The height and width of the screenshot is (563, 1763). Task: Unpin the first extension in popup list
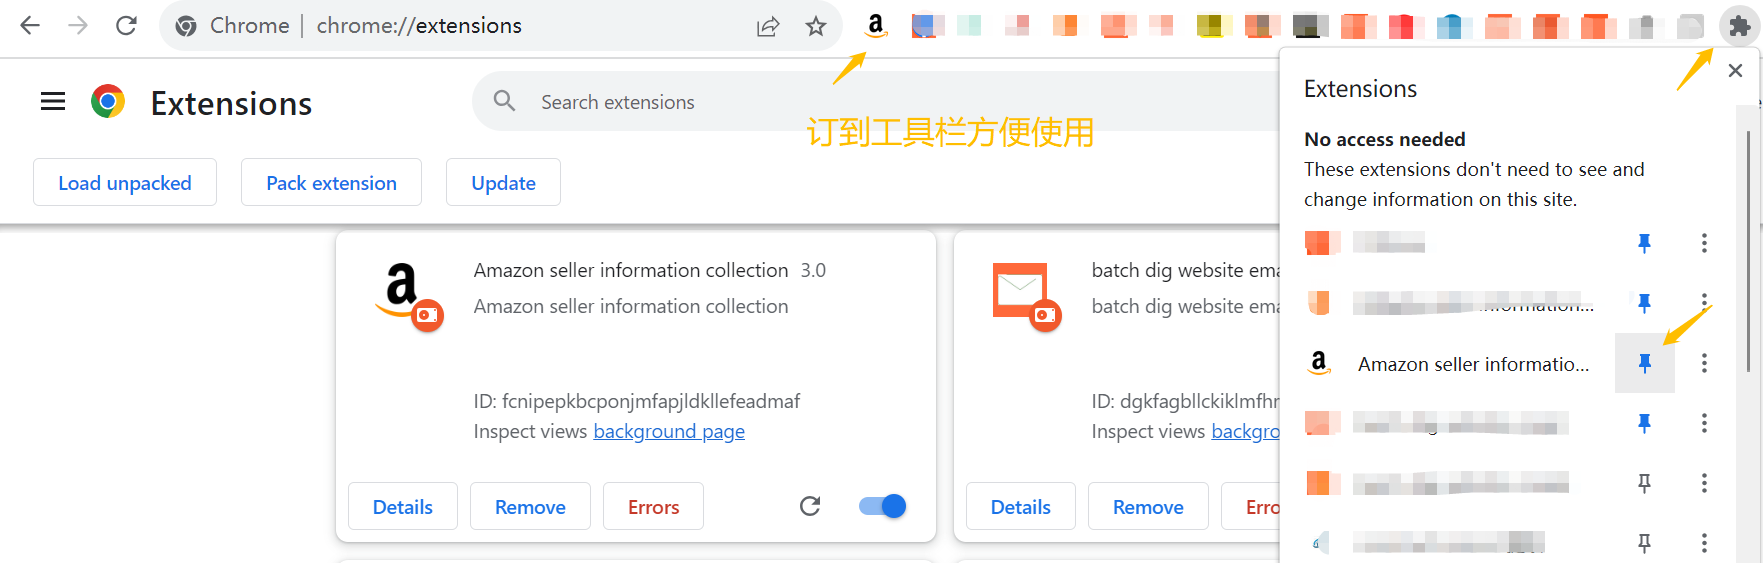[x=1644, y=243]
